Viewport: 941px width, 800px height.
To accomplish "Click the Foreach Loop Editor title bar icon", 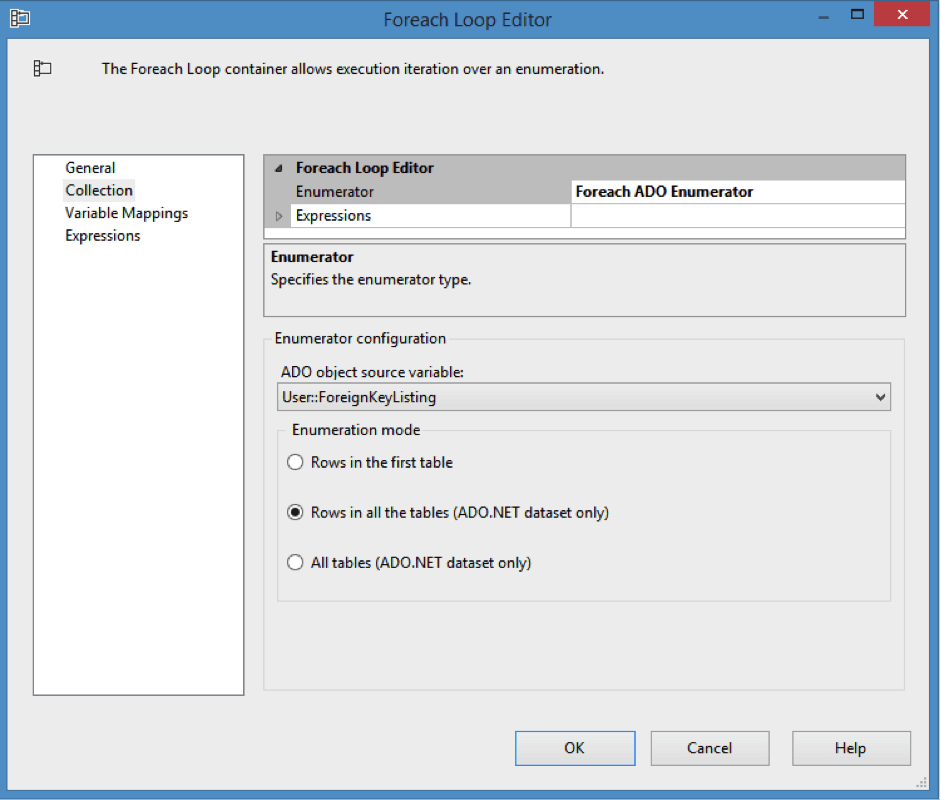I will [x=20, y=19].
